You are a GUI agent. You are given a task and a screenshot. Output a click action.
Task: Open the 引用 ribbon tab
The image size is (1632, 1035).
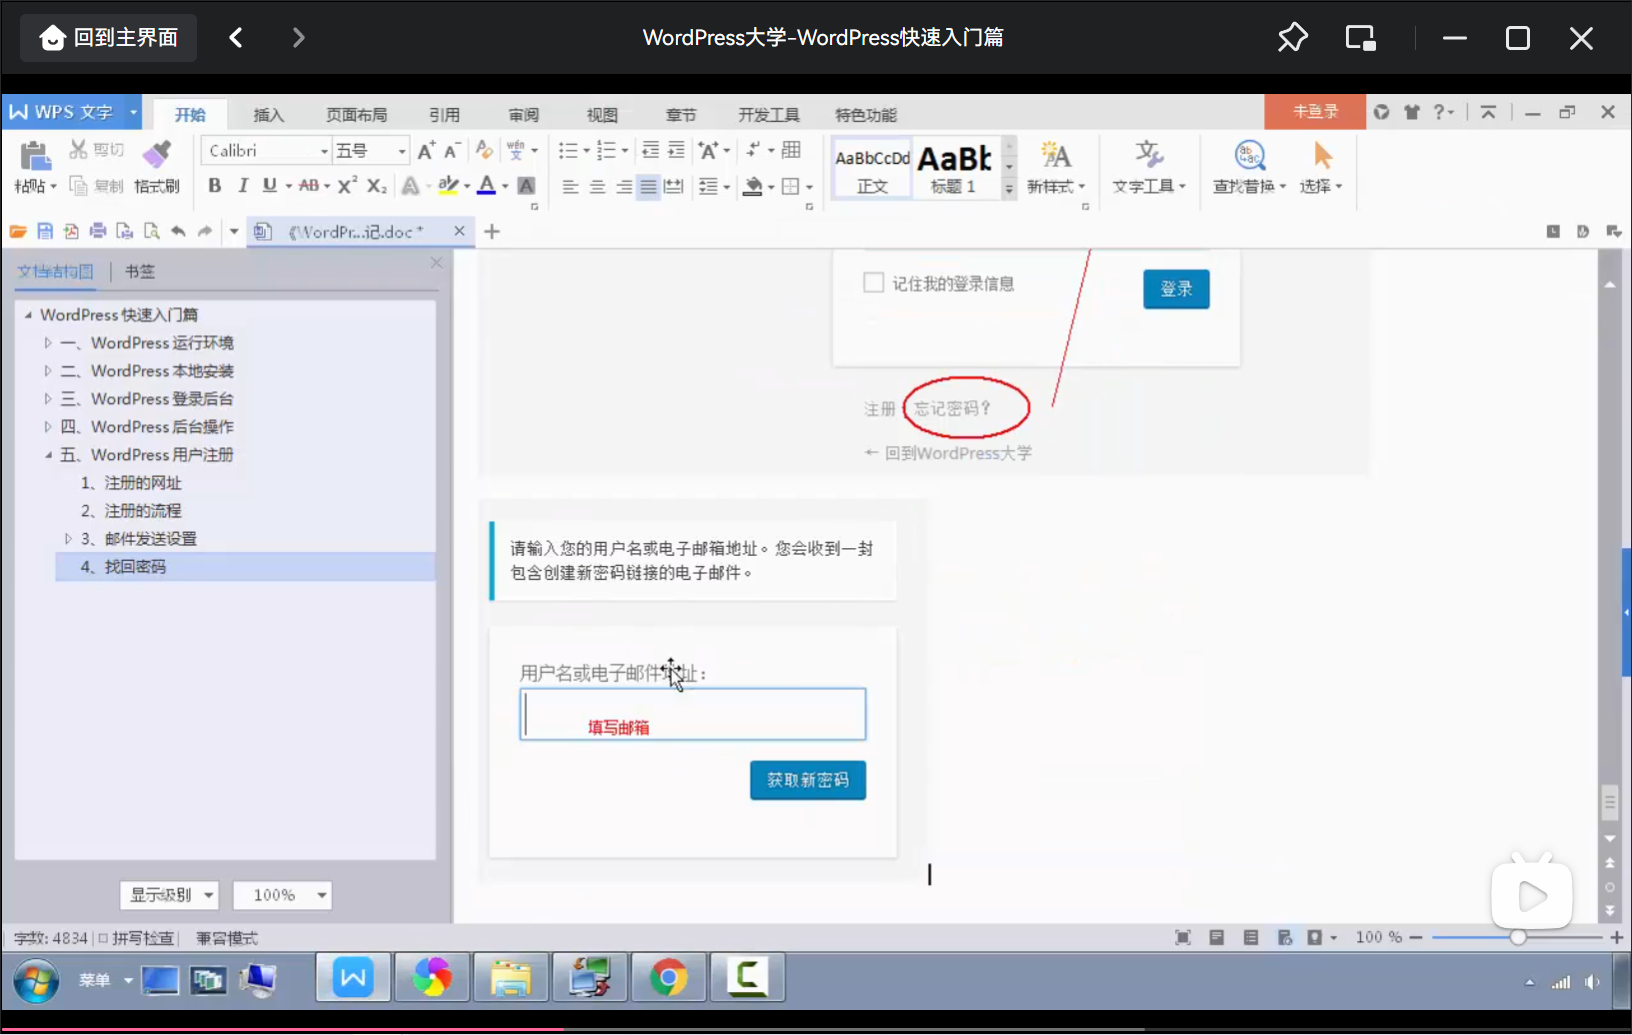[445, 115]
